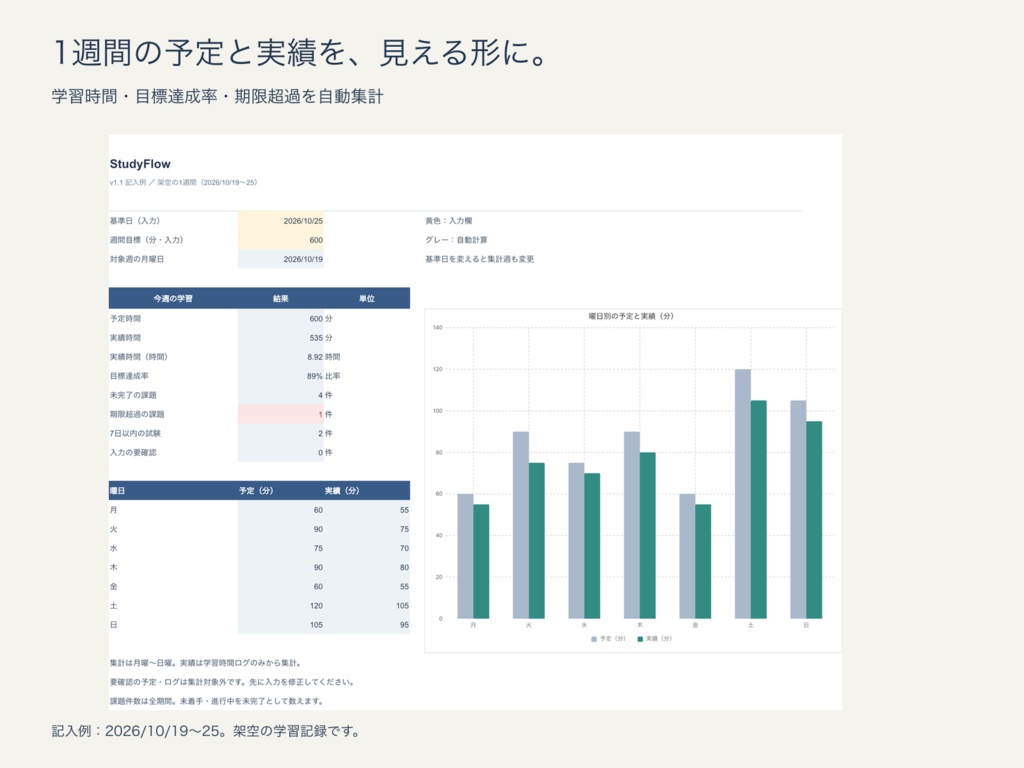
Task: Click the 140 y-axis label
Action: pos(438,328)
